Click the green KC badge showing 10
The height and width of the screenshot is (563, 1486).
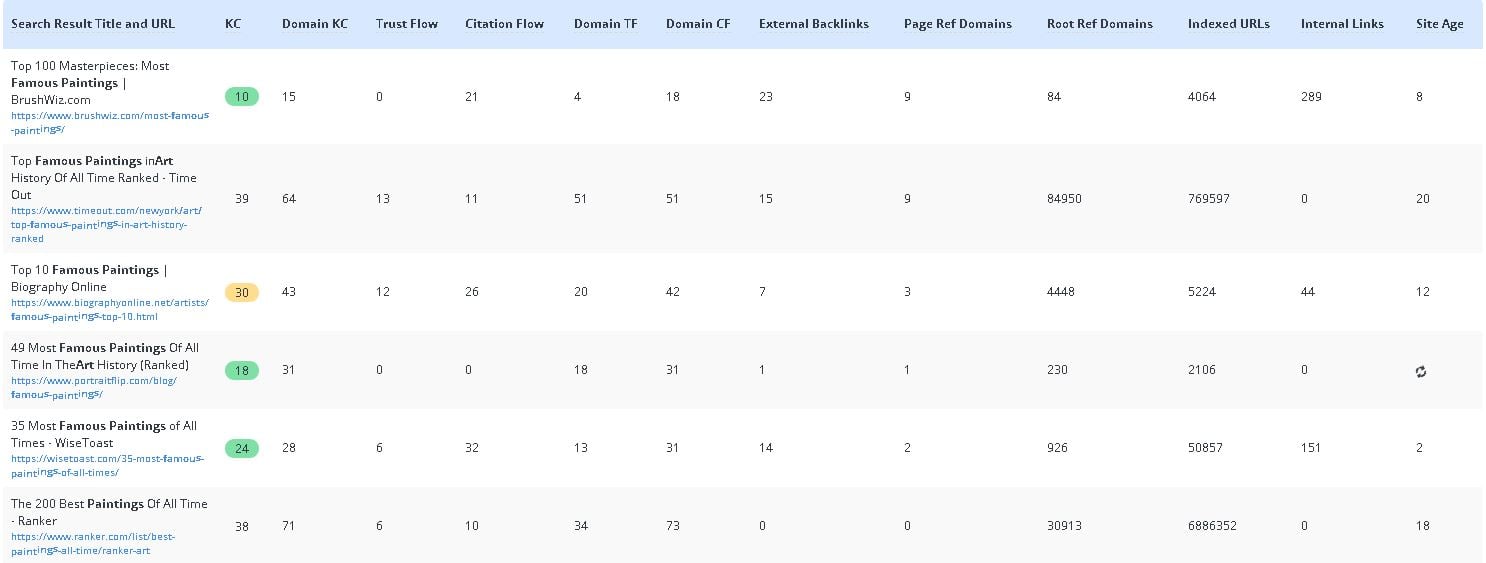click(242, 97)
